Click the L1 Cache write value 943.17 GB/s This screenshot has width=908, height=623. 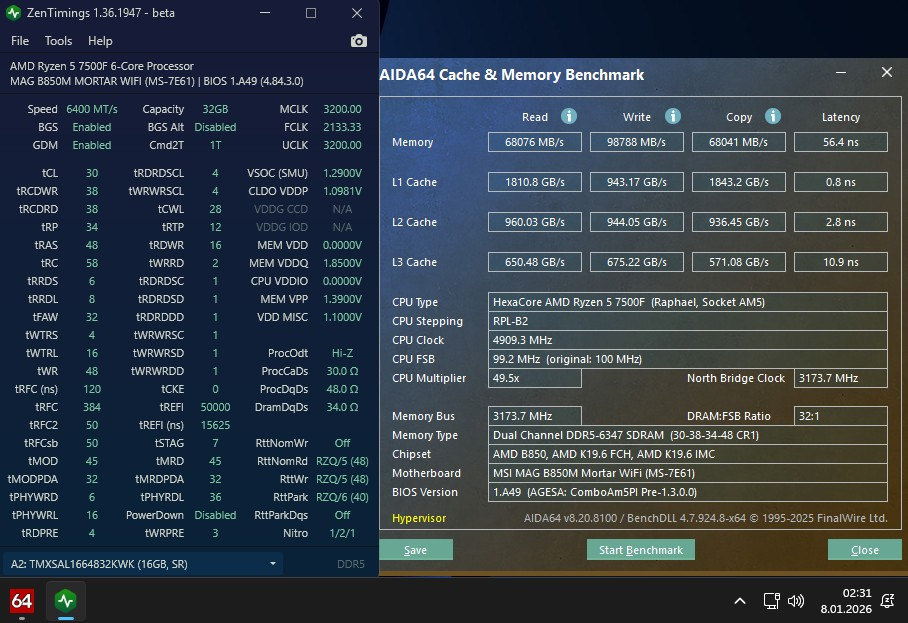pyautogui.click(x=636, y=182)
